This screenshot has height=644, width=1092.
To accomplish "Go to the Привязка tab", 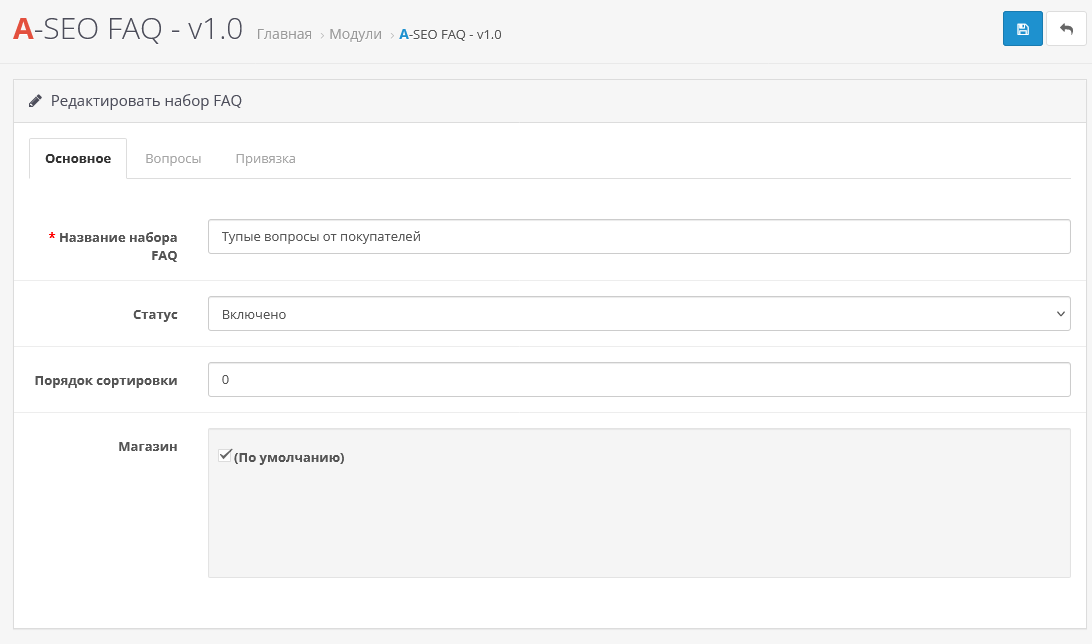I will 265,159.
